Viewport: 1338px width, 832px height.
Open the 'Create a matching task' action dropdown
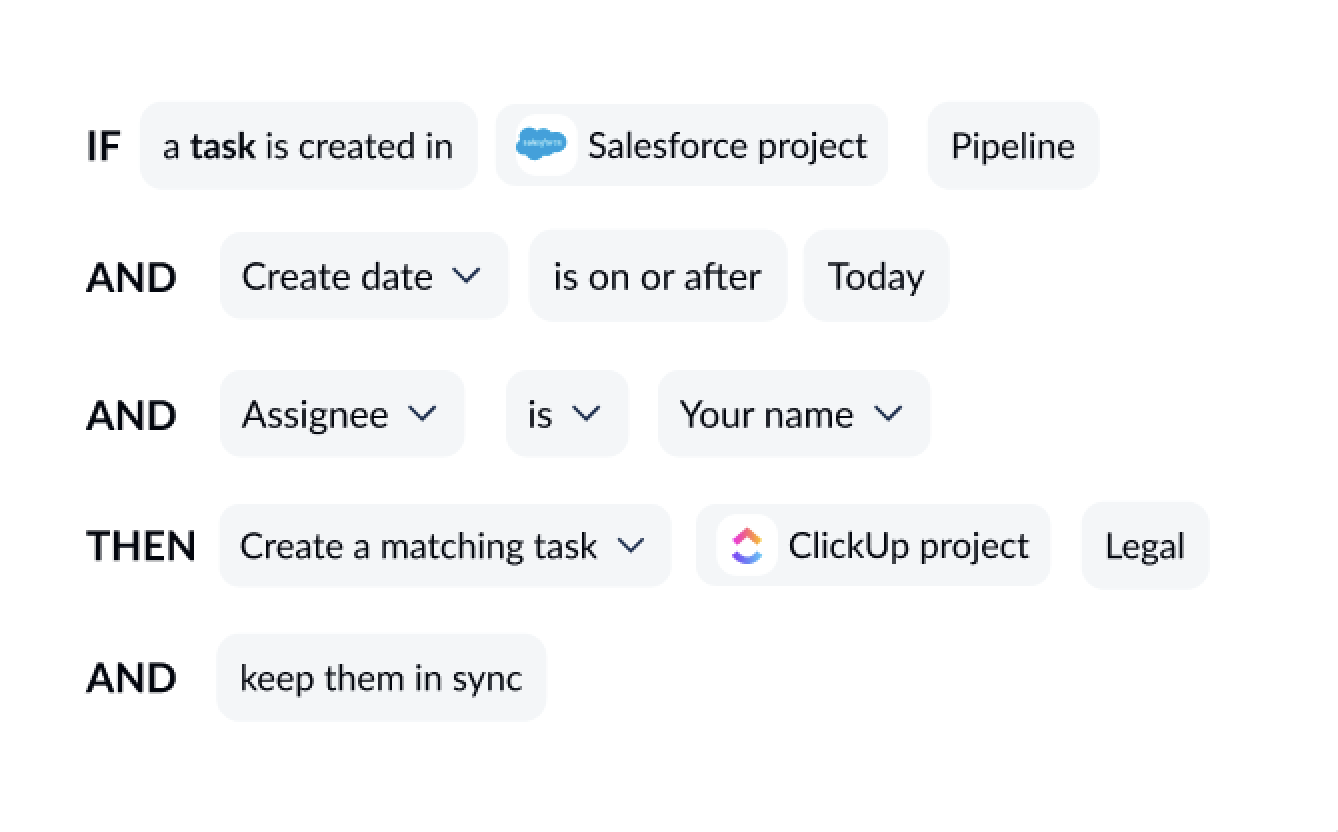pyautogui.click(x=418, y=546)
